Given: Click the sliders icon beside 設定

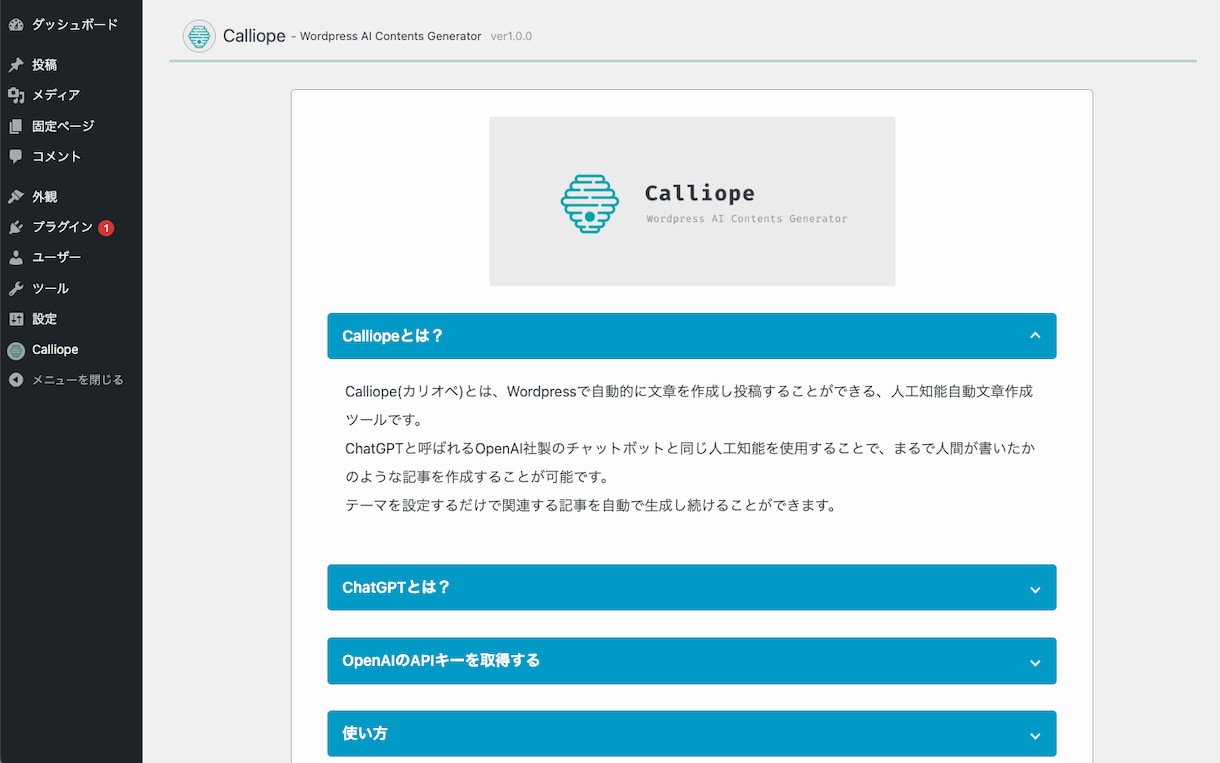Looking at the screenshot, I should pyautogui.click(x=16, y=319).
